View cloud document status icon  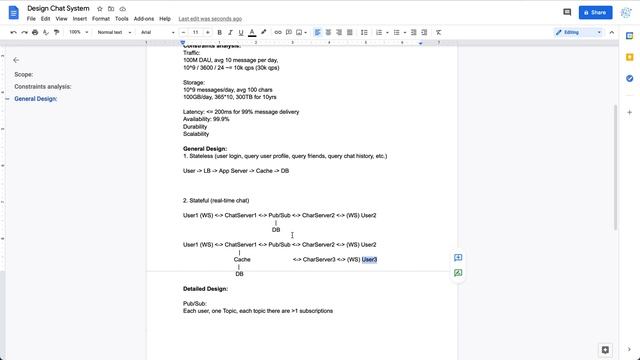point(122,9)
